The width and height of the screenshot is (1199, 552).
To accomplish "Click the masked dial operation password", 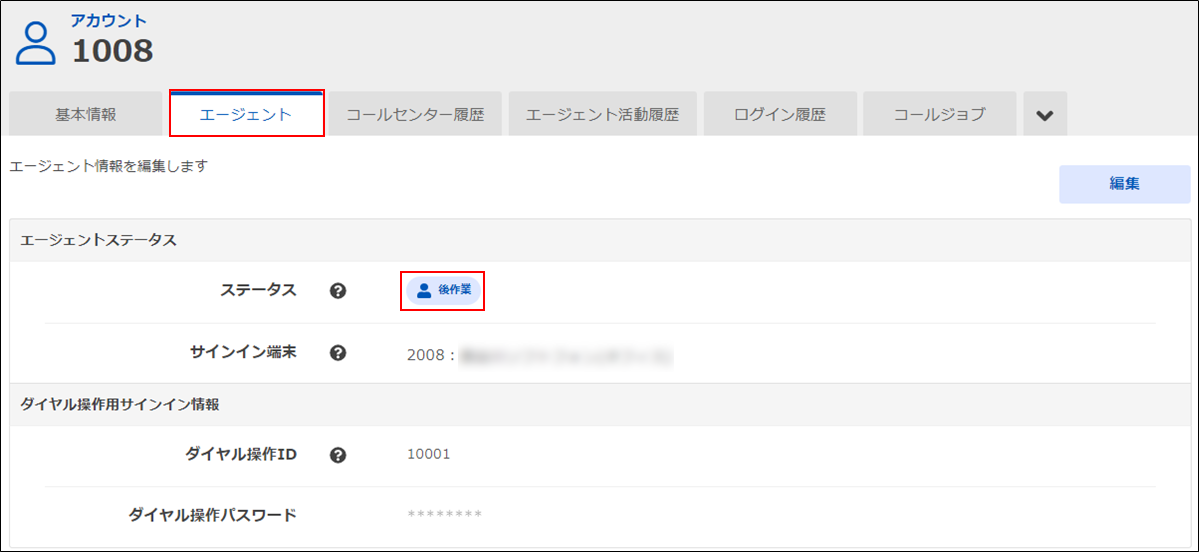I will coord(445,515).
